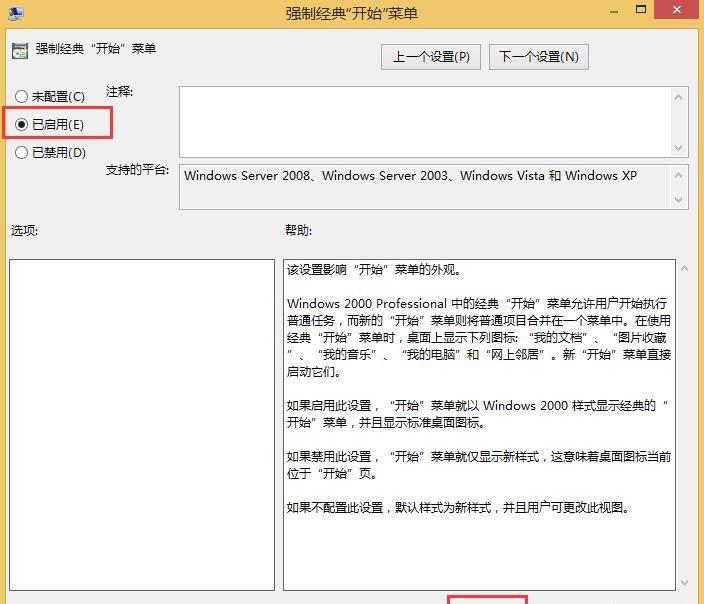Click the 支持的平台 text showing Windows Server 2008

pos(410,176)
